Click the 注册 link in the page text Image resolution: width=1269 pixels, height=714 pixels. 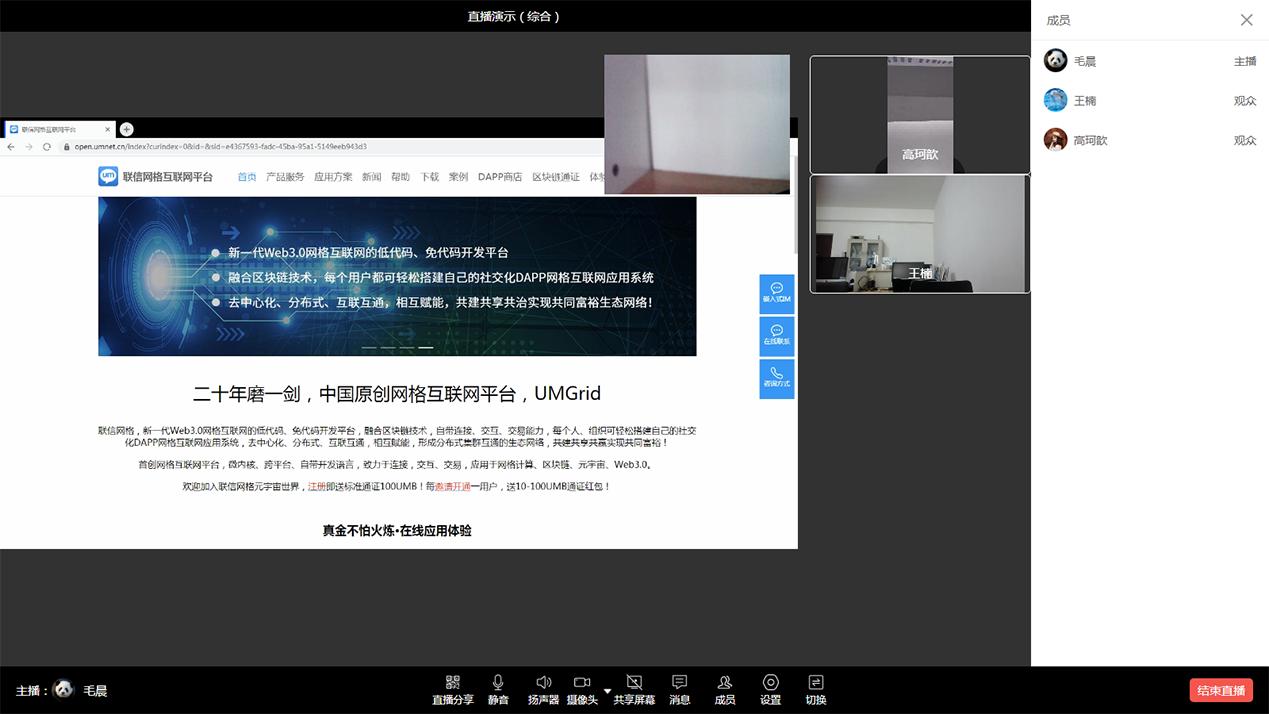(316, 486)
